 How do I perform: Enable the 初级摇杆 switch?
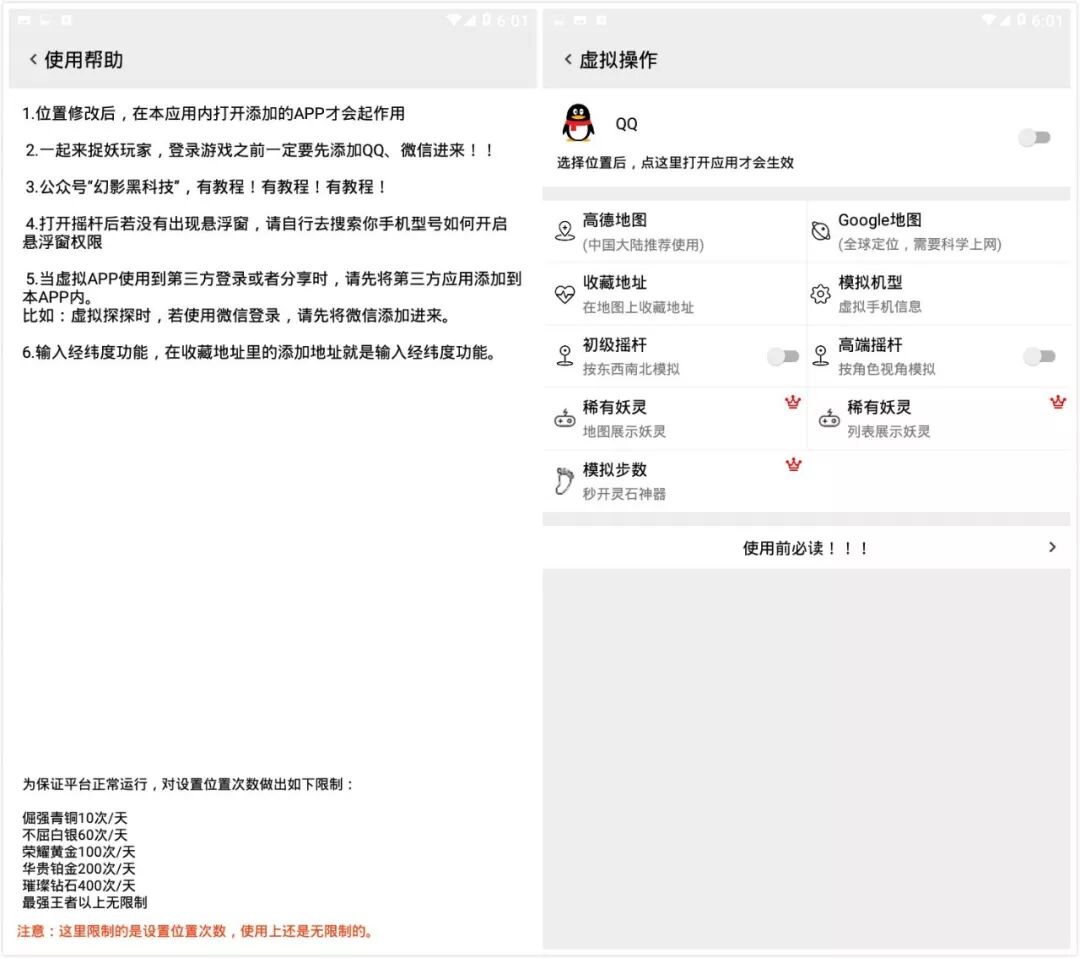(x=783, y=356)
